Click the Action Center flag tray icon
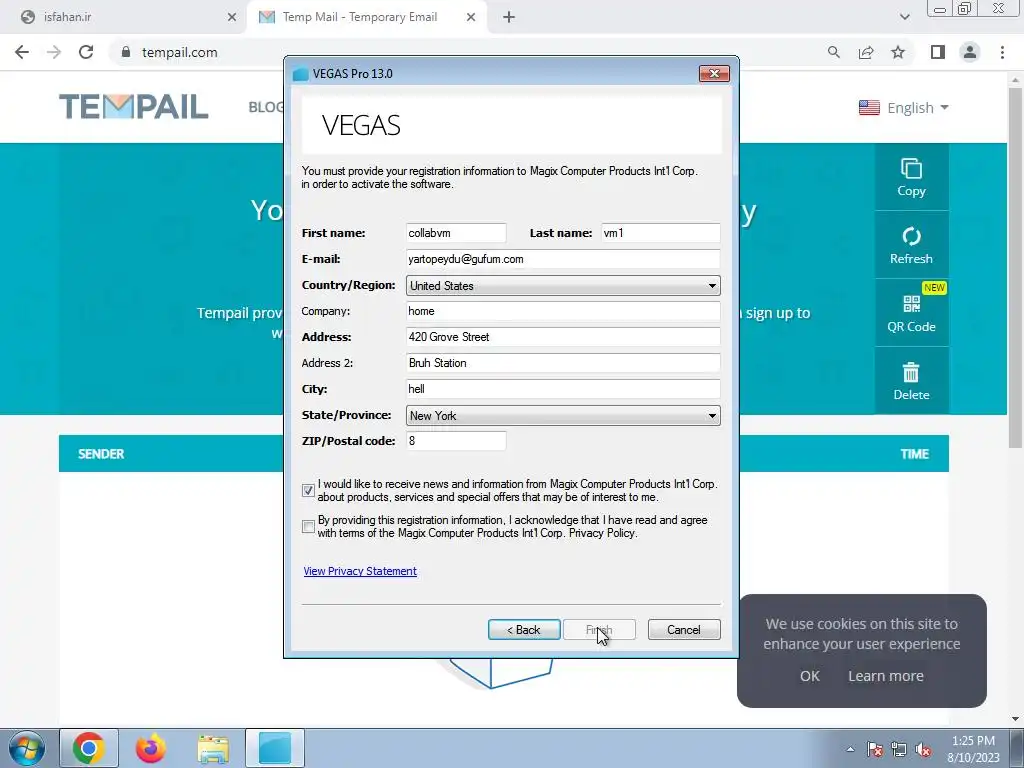1024x768 pixels. click(875, 749)
